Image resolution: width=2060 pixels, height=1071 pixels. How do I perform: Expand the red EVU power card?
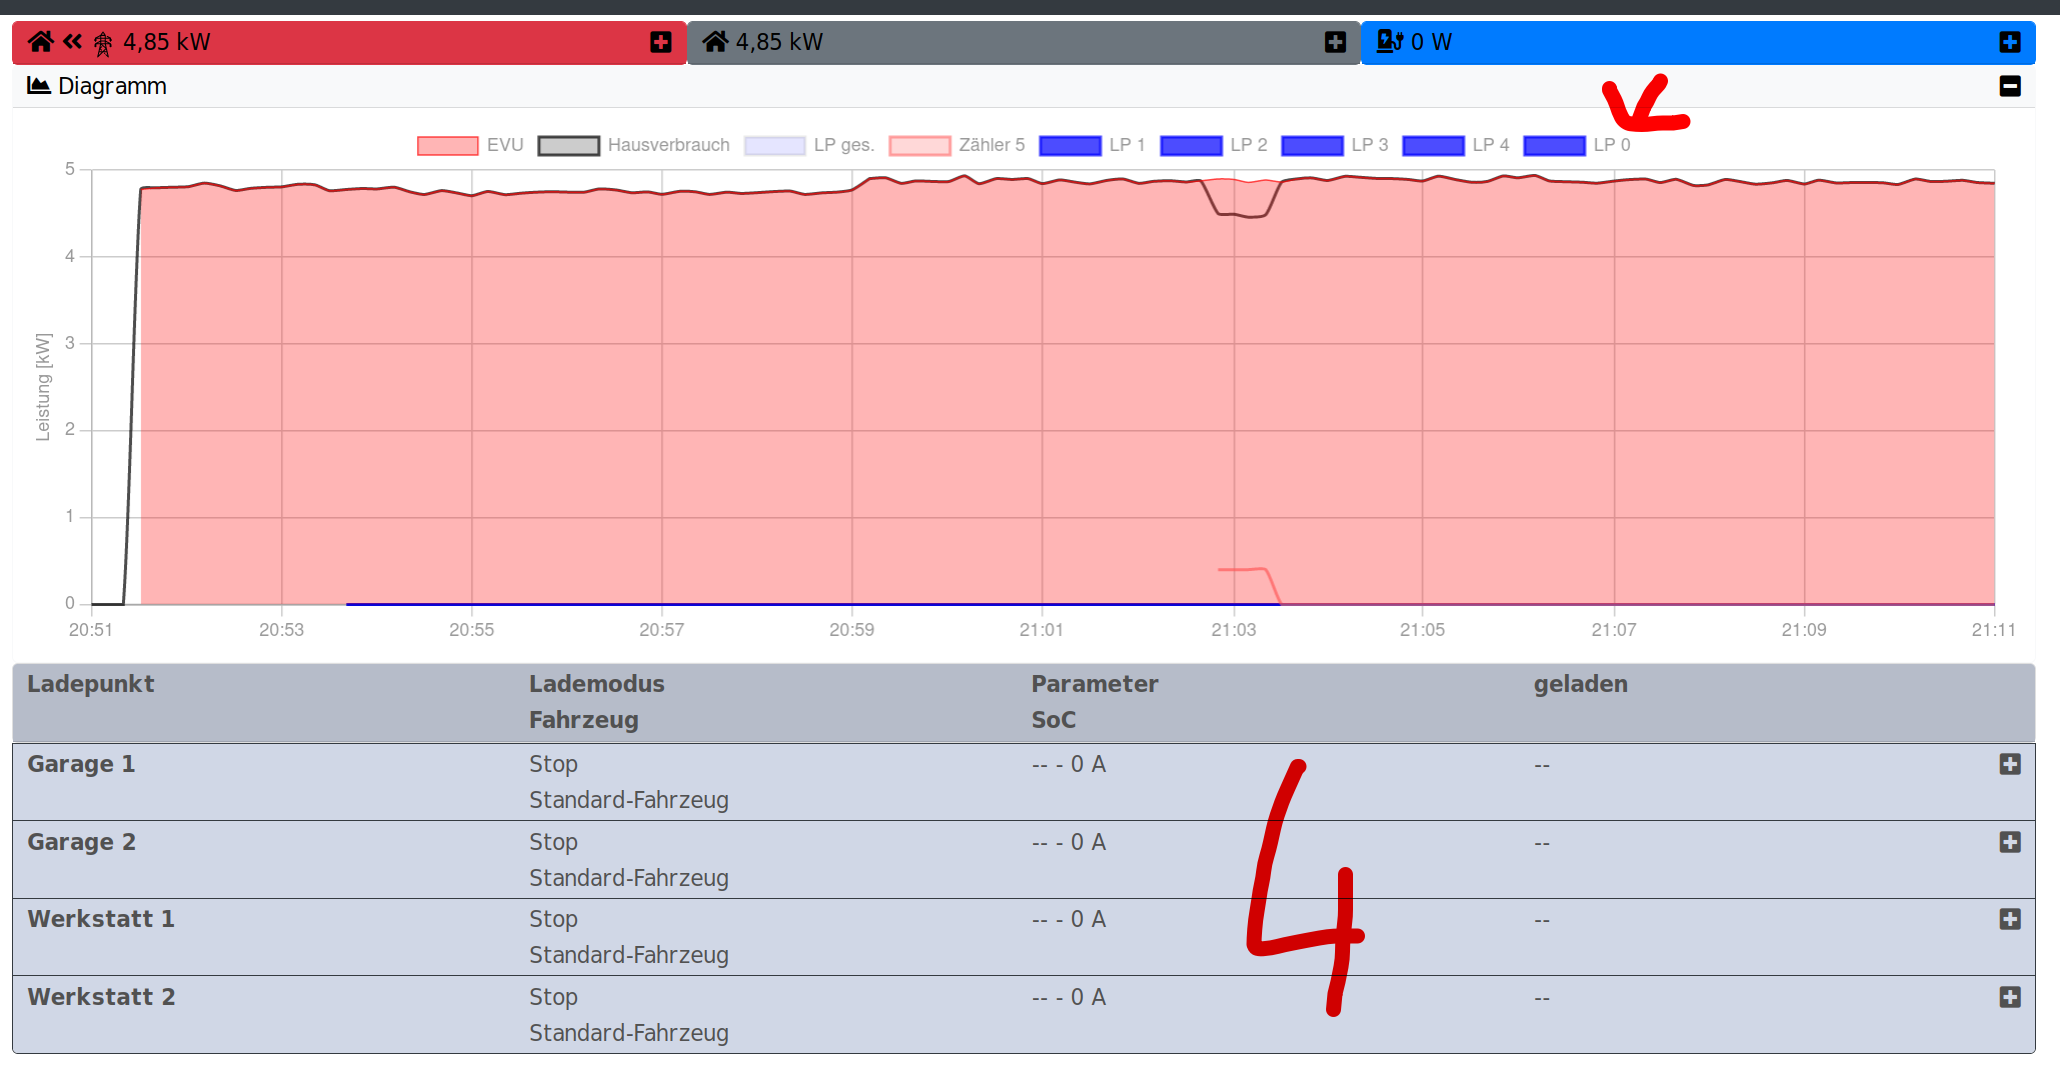660,42
